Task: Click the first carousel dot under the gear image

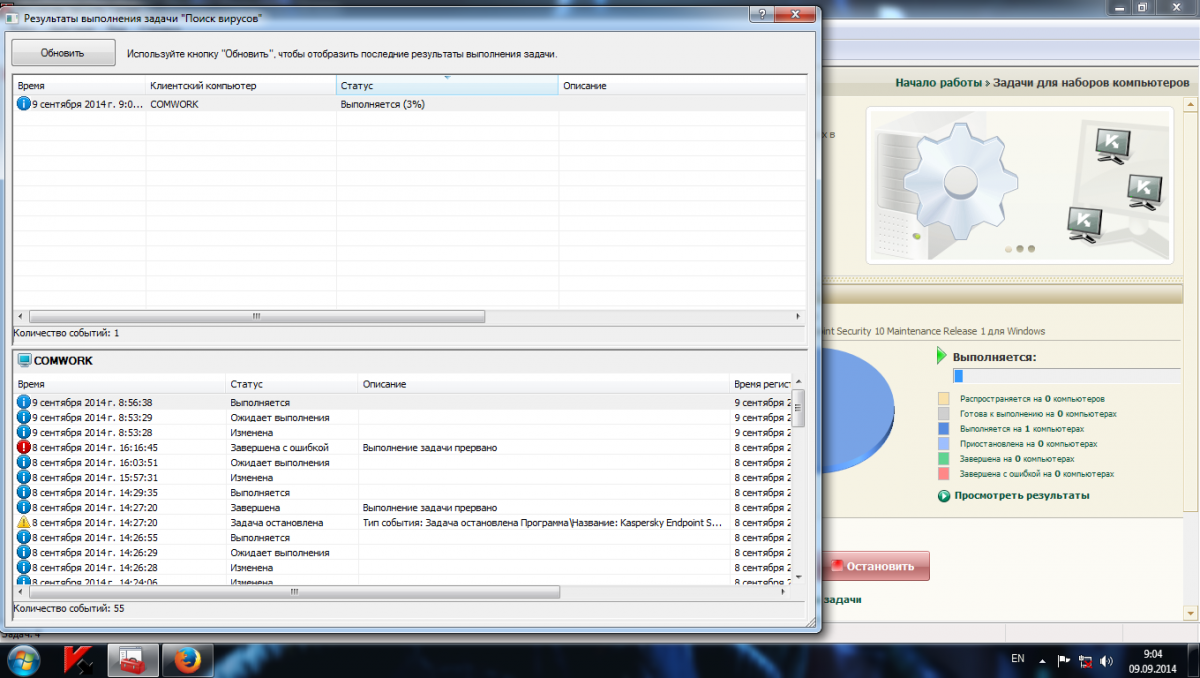Action: tap(1007, 249)
